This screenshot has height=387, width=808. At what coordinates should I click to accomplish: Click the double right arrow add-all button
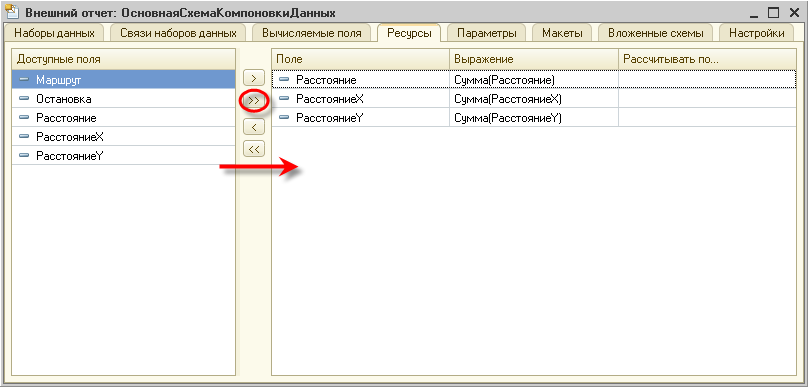point(254,101)
